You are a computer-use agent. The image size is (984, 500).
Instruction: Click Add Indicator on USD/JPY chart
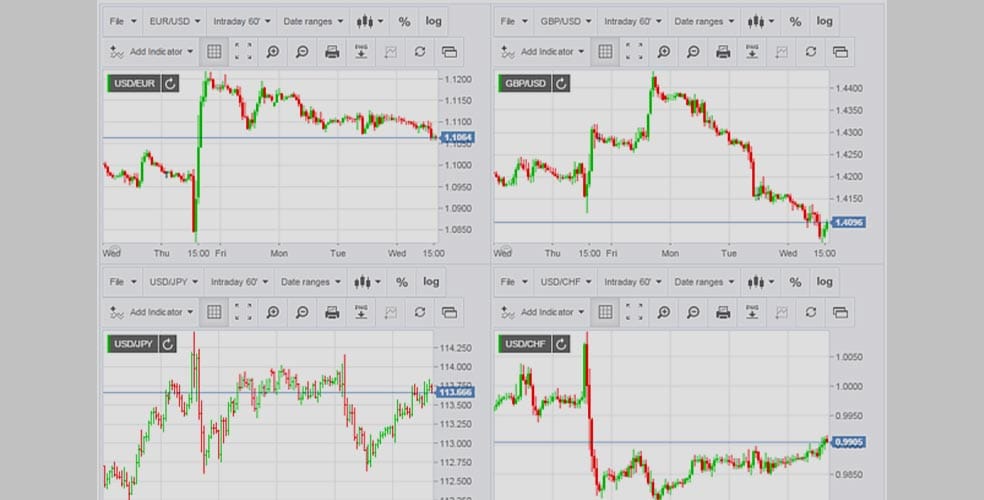click(x=151, y=312)
